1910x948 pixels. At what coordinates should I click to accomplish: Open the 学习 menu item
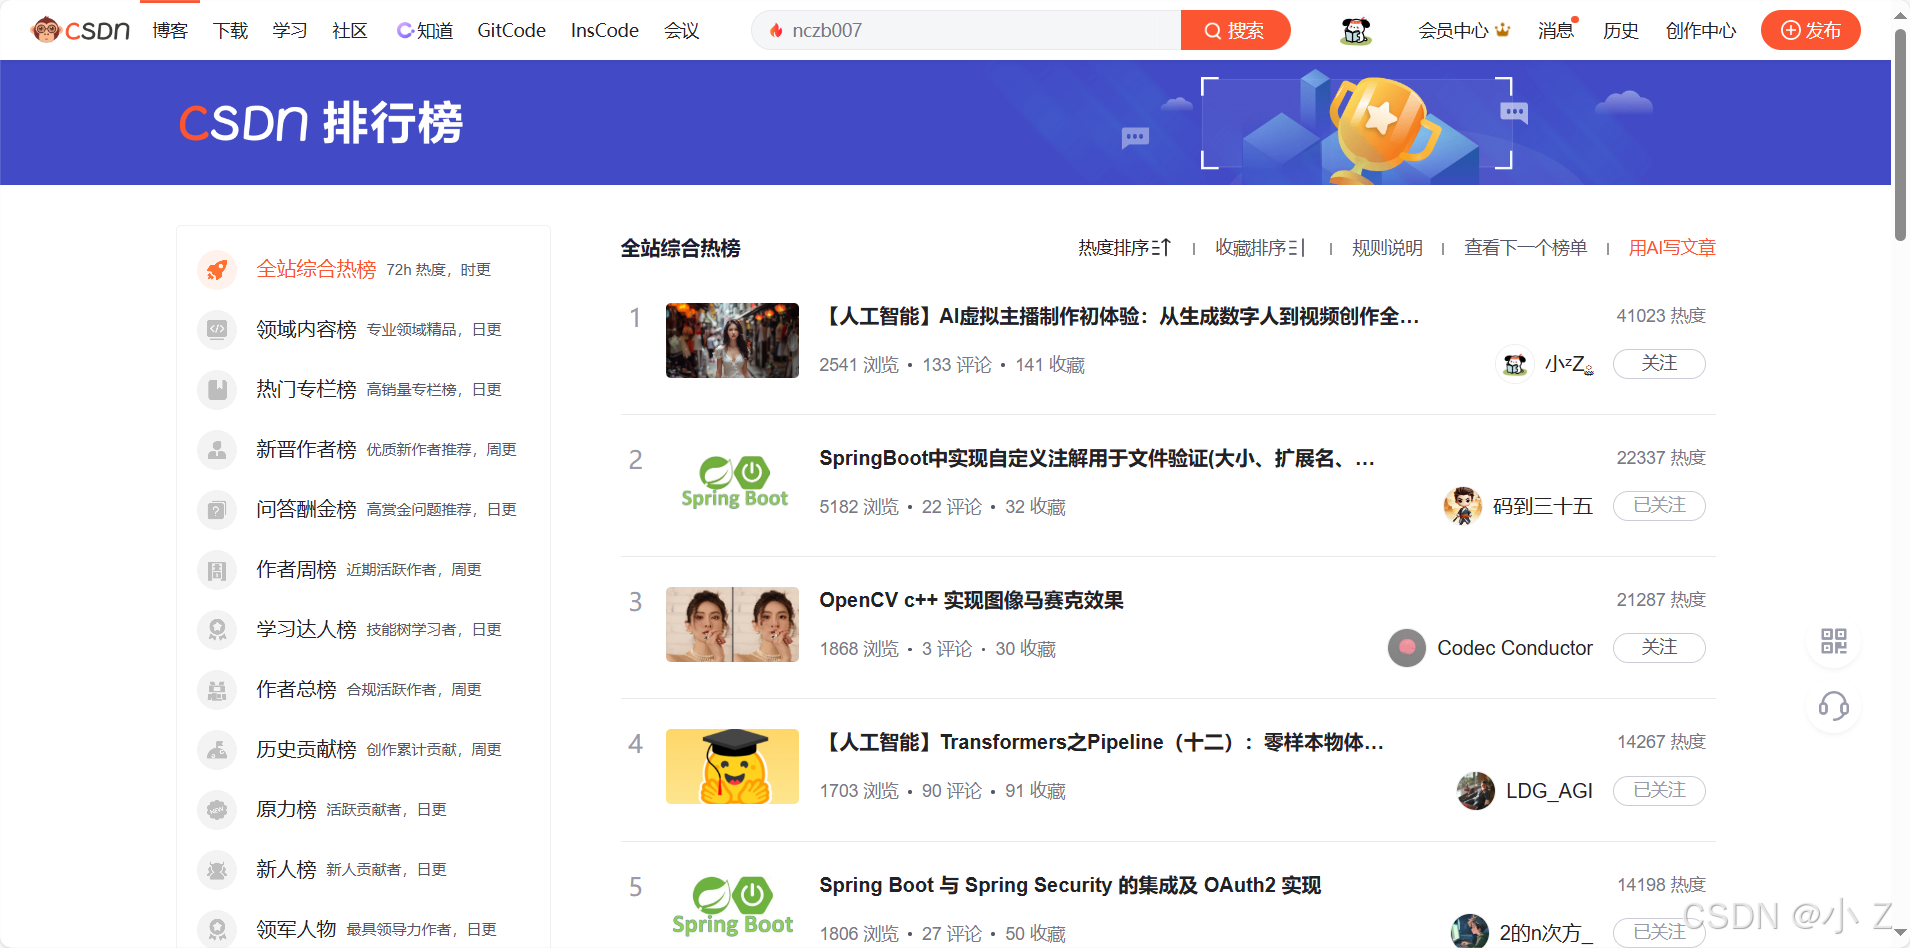[x=289, y=30]
